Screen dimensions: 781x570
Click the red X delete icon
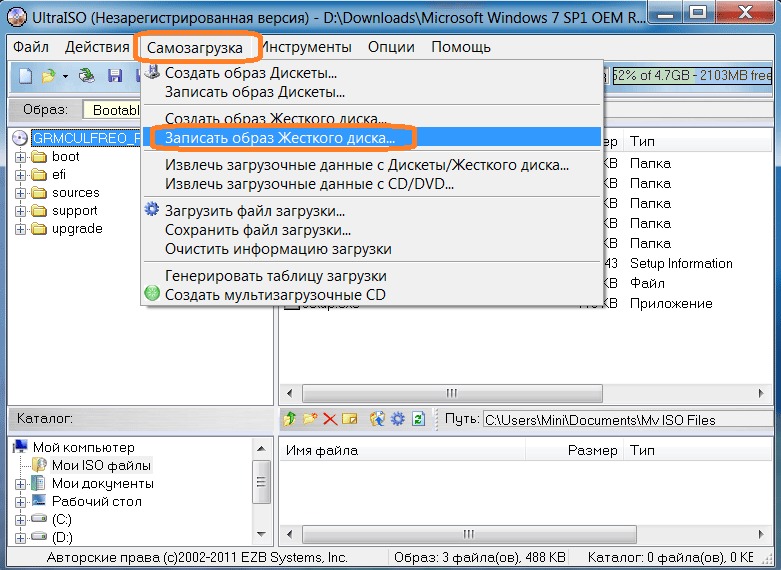(329, 420)
